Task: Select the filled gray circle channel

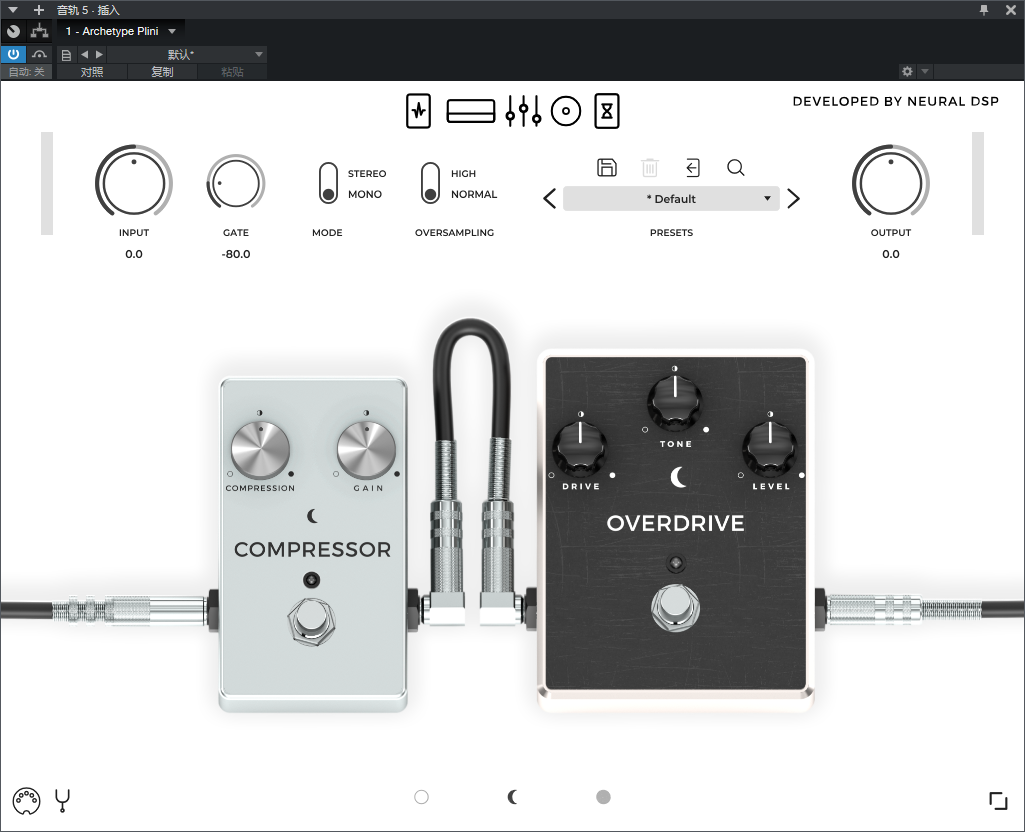Action: pyautogui.click(x=603, y=797)
